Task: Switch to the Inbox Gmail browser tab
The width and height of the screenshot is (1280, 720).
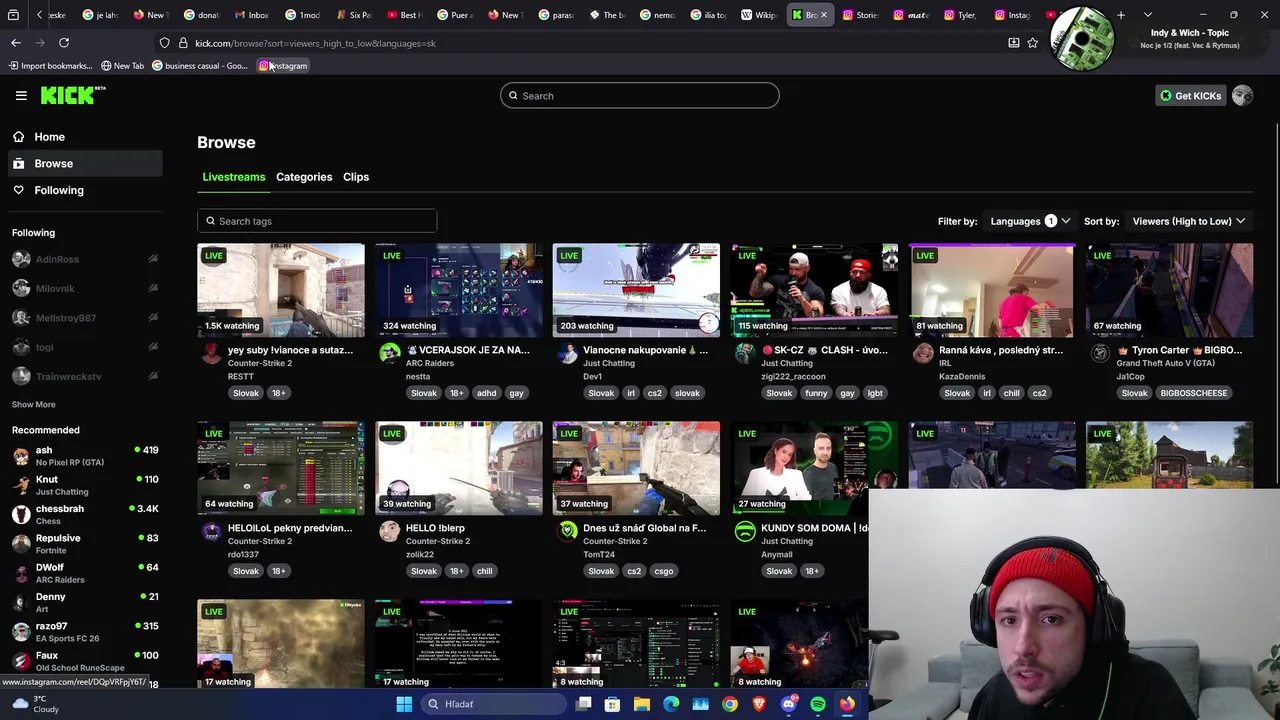Action: point(254,15)
